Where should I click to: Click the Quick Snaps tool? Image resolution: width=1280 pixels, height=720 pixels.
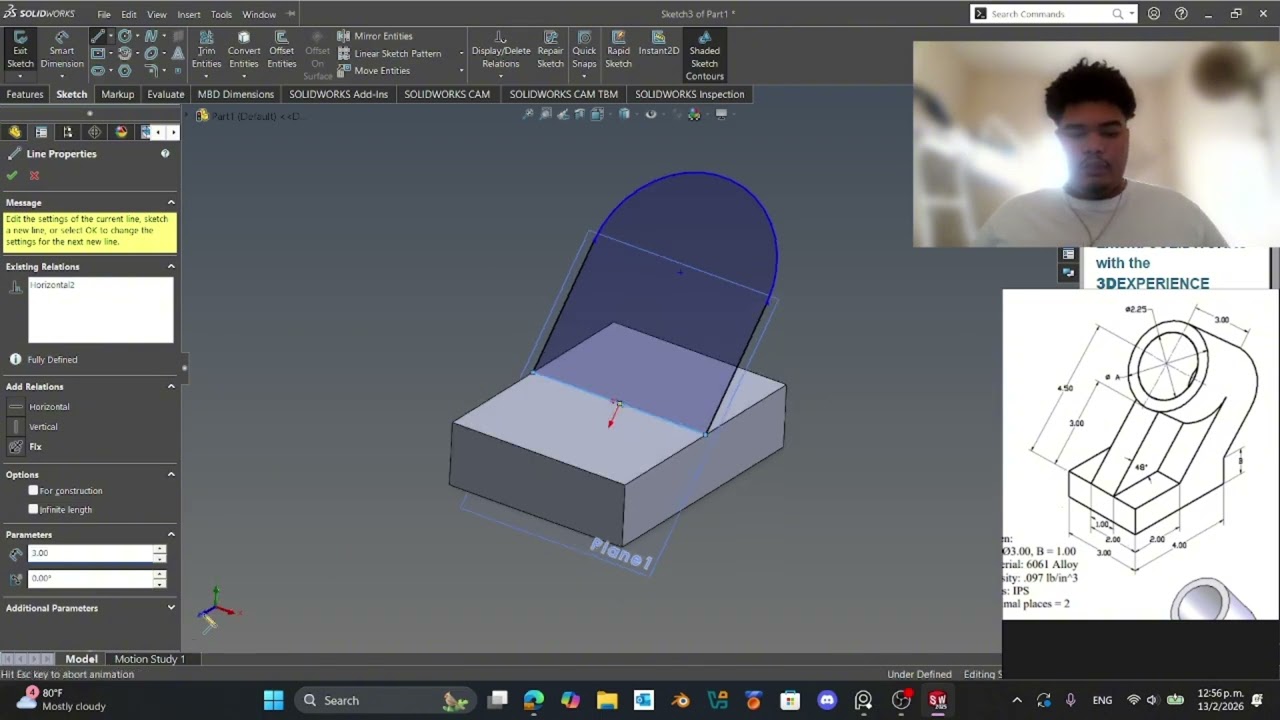tap(584, 50)
